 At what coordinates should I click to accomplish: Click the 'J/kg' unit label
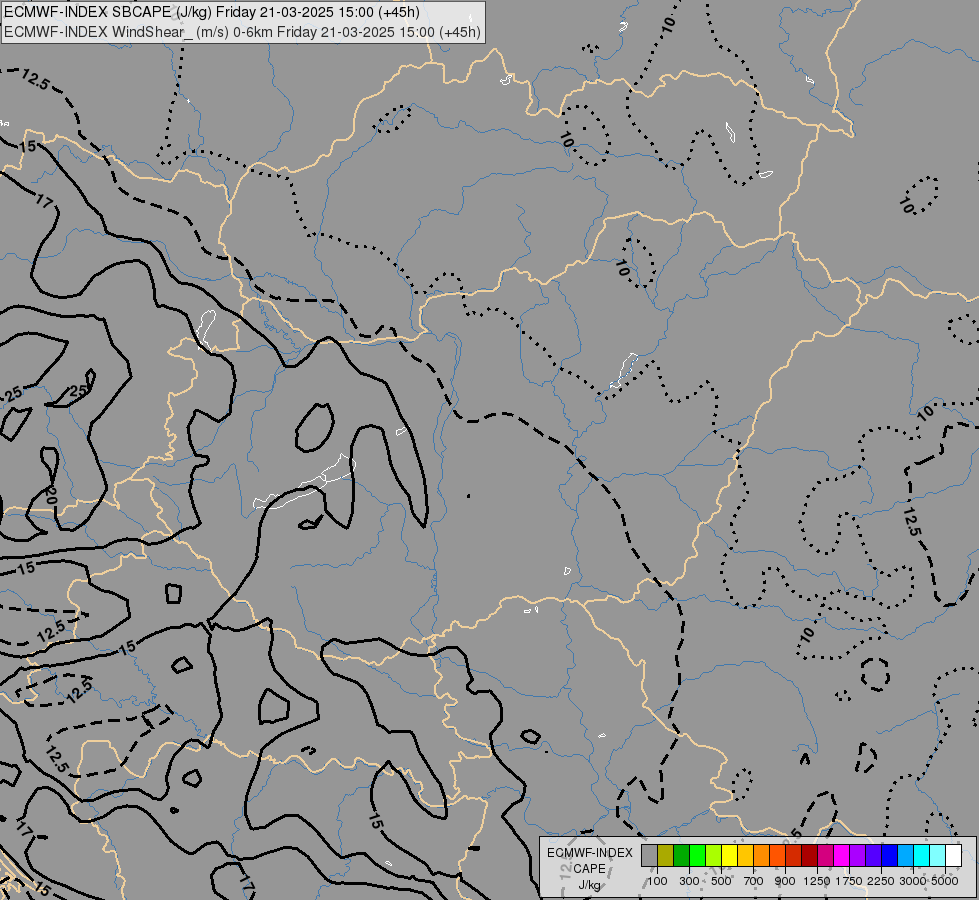[589, 885]
